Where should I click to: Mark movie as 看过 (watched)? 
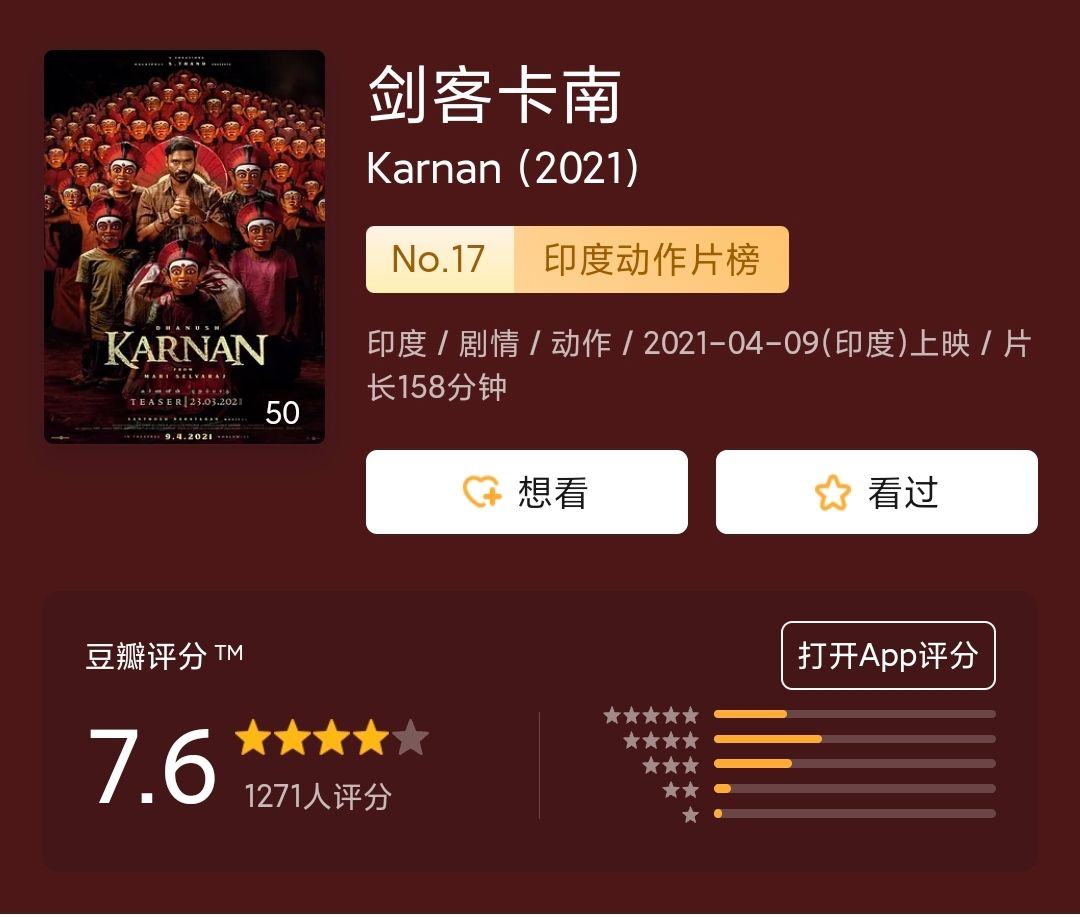point(877,492)
